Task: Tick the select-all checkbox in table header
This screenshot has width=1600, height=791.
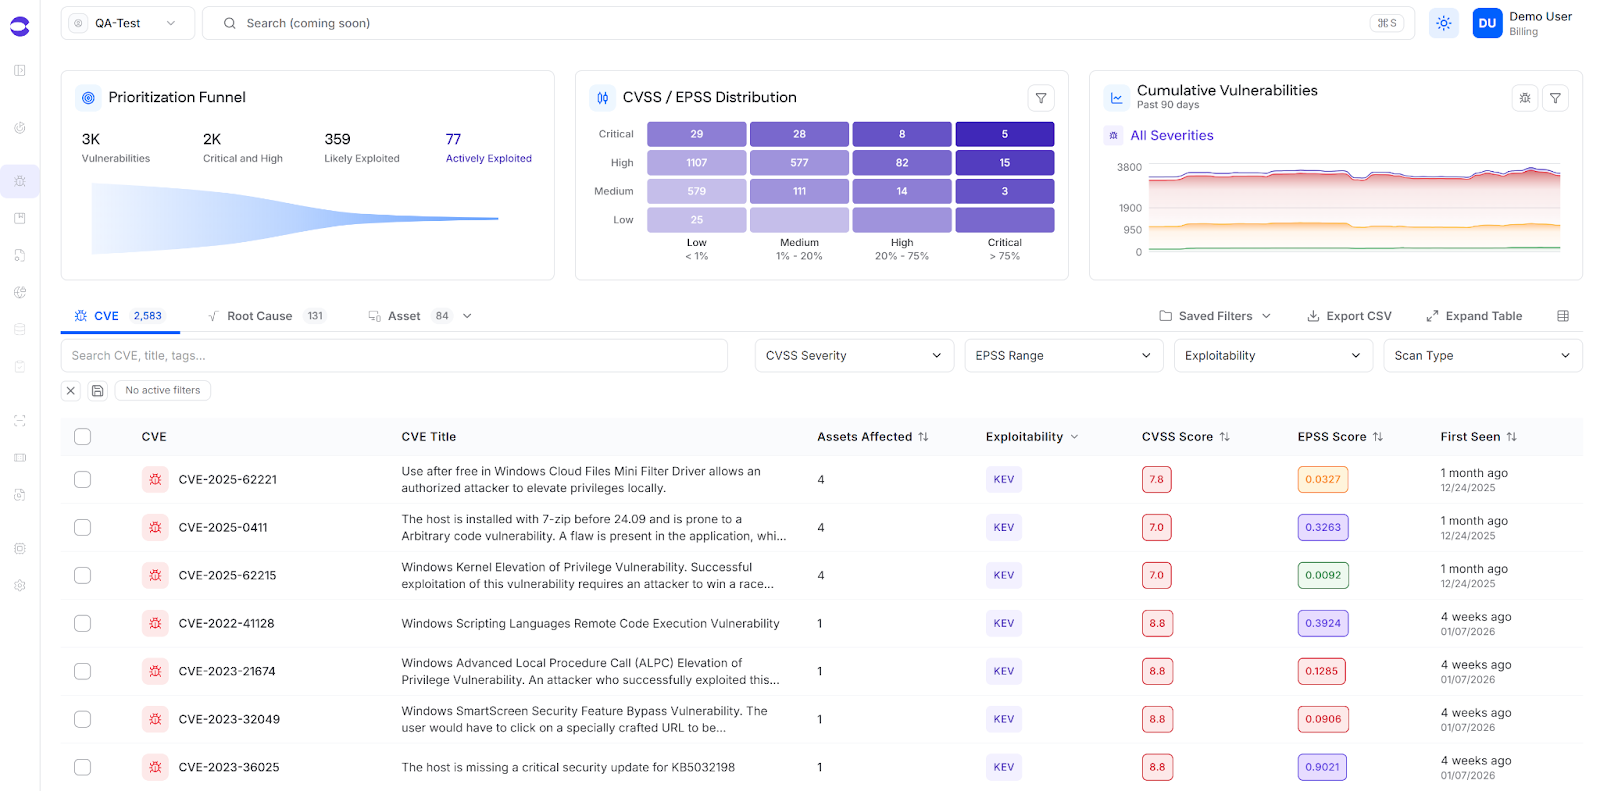Action: click(x=83, y=437)
